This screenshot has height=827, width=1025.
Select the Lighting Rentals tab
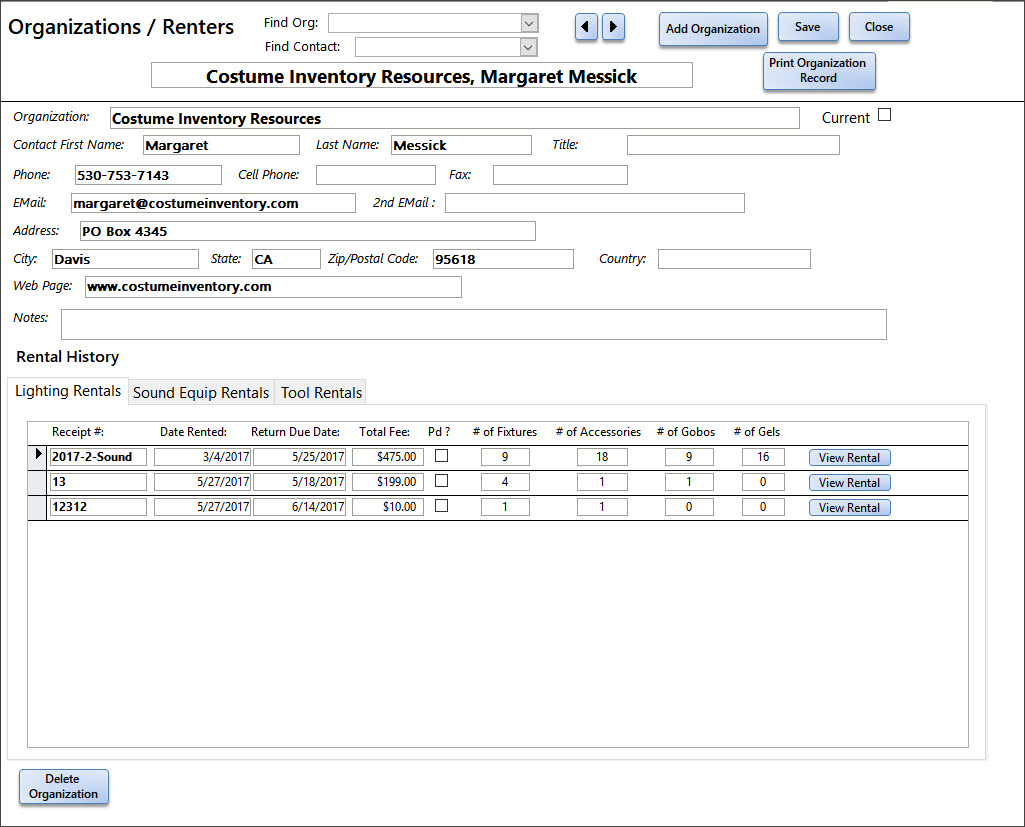pos(68,391)
